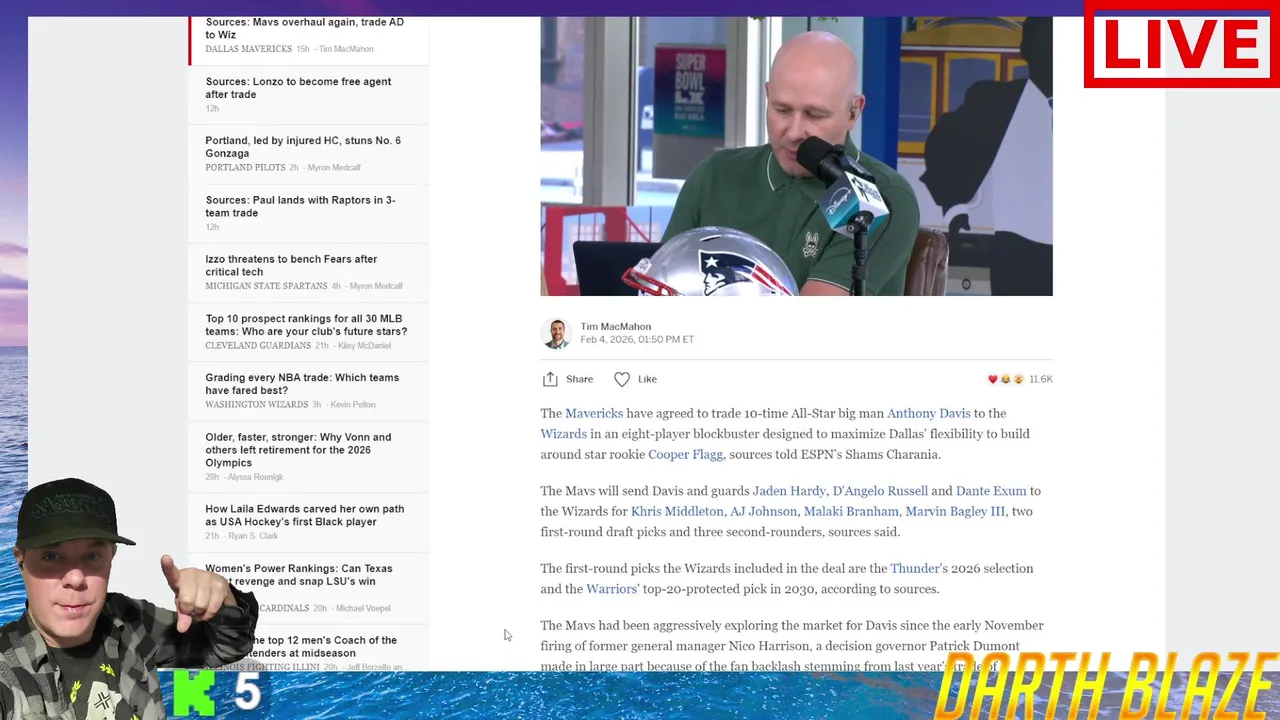
Task: Open 'How Laila Edwards carved her own path' headline
Action: coord(304,515)
